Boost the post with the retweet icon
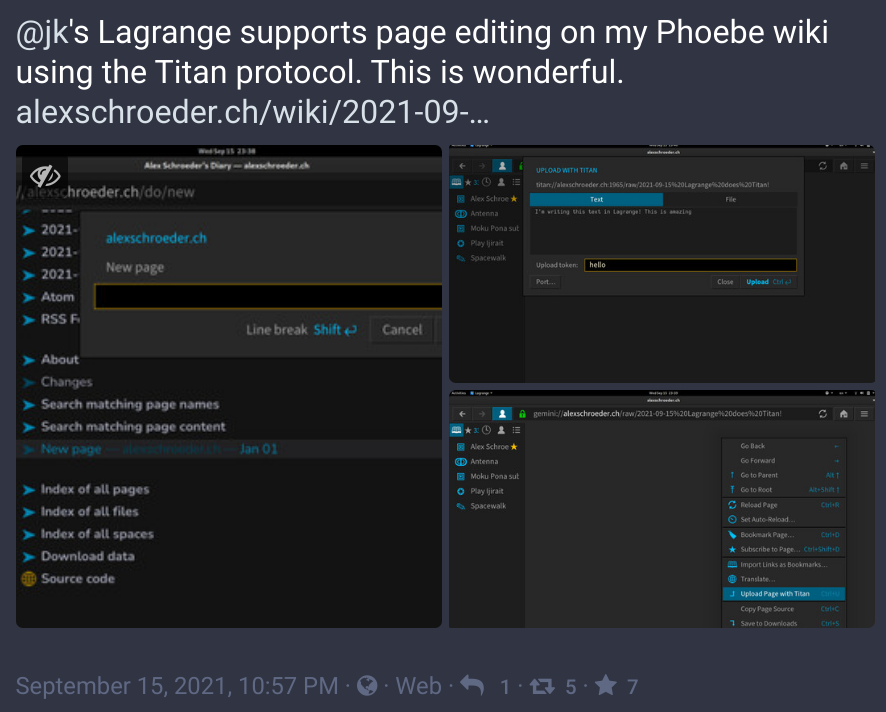The height and width of the screenshot is (712, 886). tap(542, 686)
